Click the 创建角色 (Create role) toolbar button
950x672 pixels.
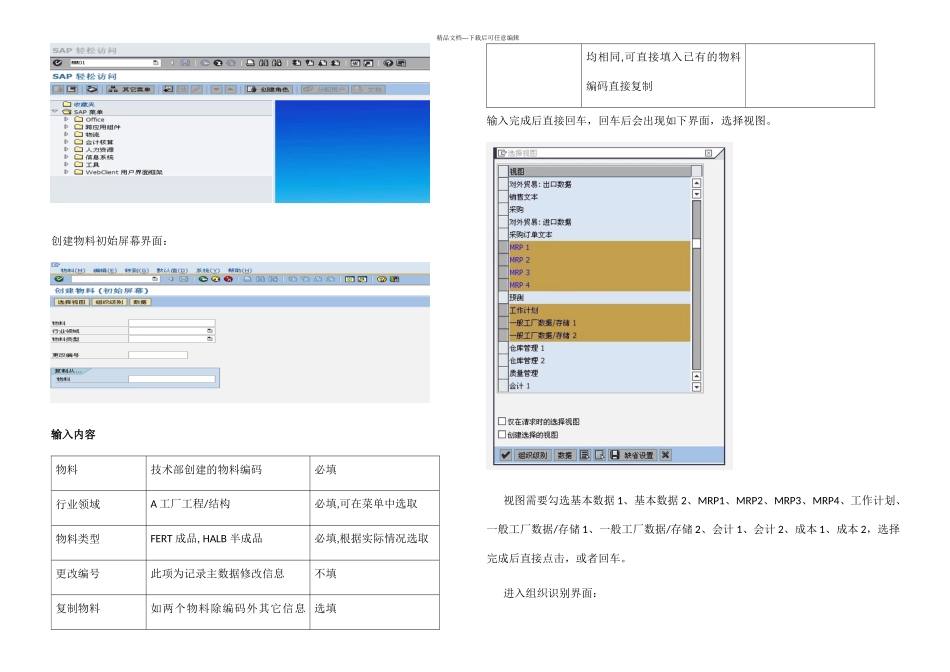click(269, 89)
